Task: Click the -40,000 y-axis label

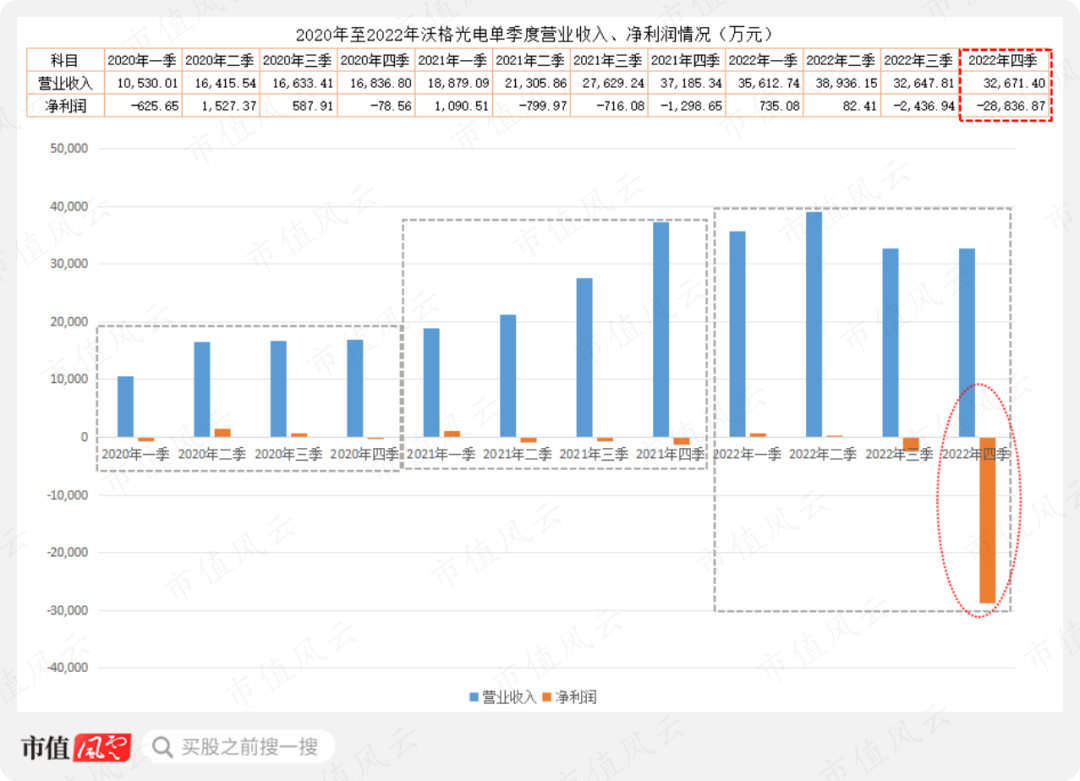Action: click(x=68, y=667)
